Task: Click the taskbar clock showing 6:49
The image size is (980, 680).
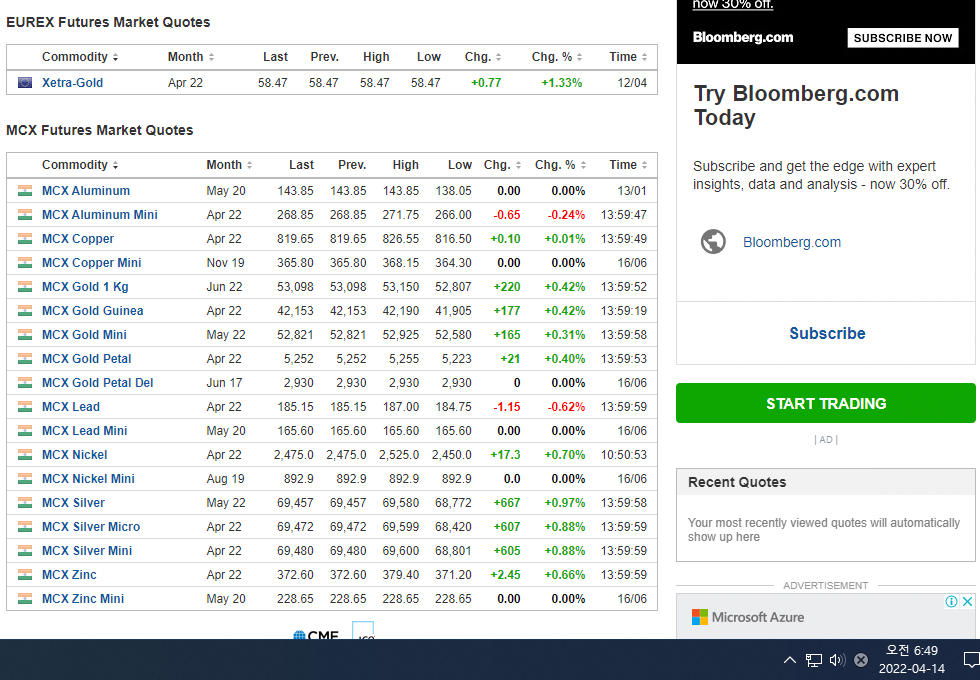Action: (x=912, y=659)
